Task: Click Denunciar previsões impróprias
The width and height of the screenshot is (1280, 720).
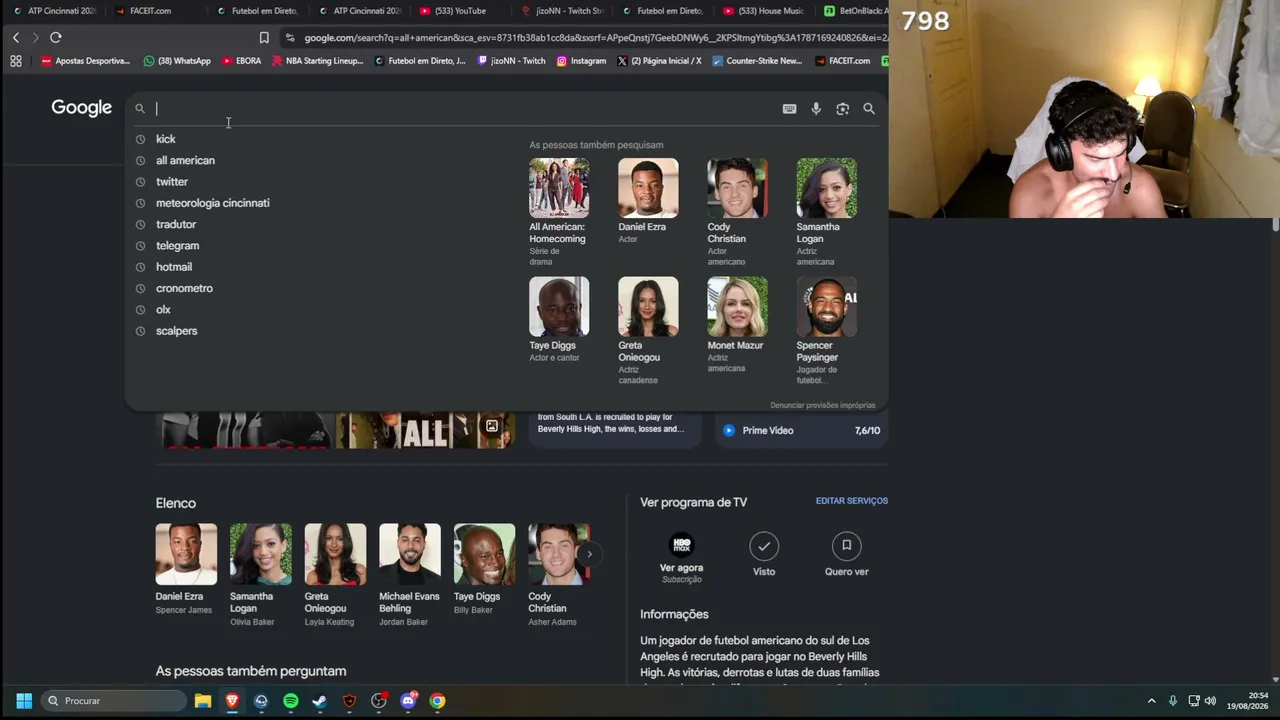Action: 822,405
